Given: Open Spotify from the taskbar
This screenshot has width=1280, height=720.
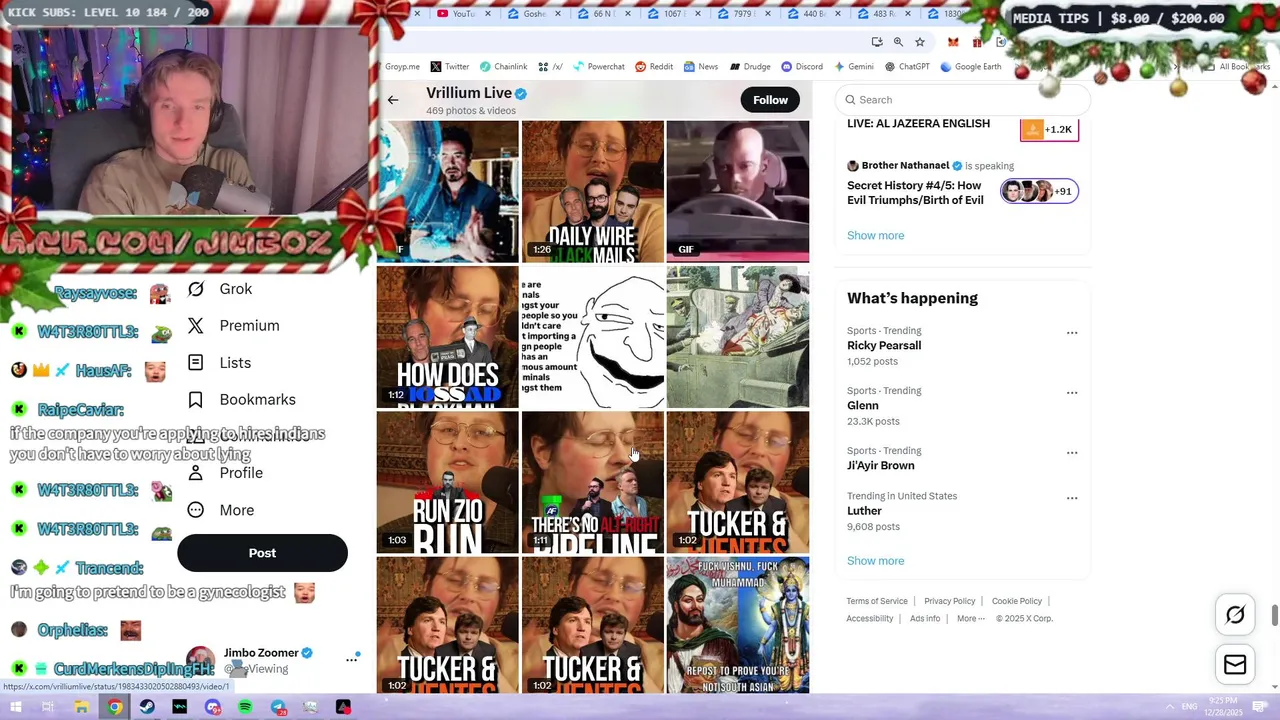Looking at the screenshot, I should [x=245, y=707].
